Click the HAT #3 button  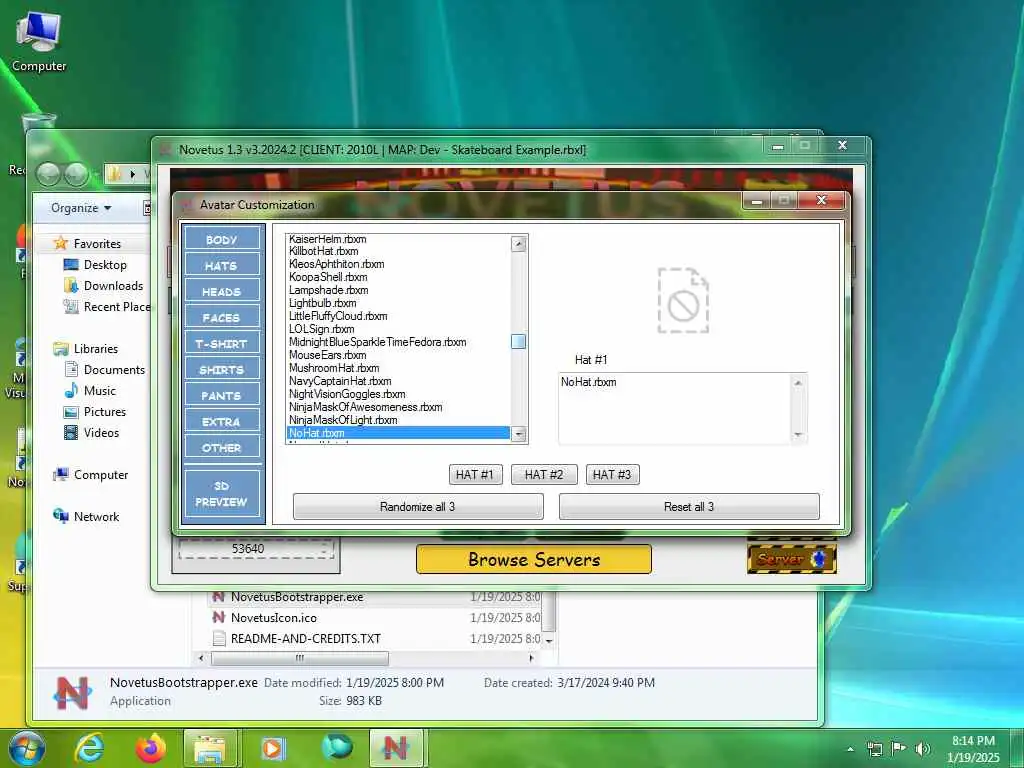pyautogui.click(x=612, y=475)
